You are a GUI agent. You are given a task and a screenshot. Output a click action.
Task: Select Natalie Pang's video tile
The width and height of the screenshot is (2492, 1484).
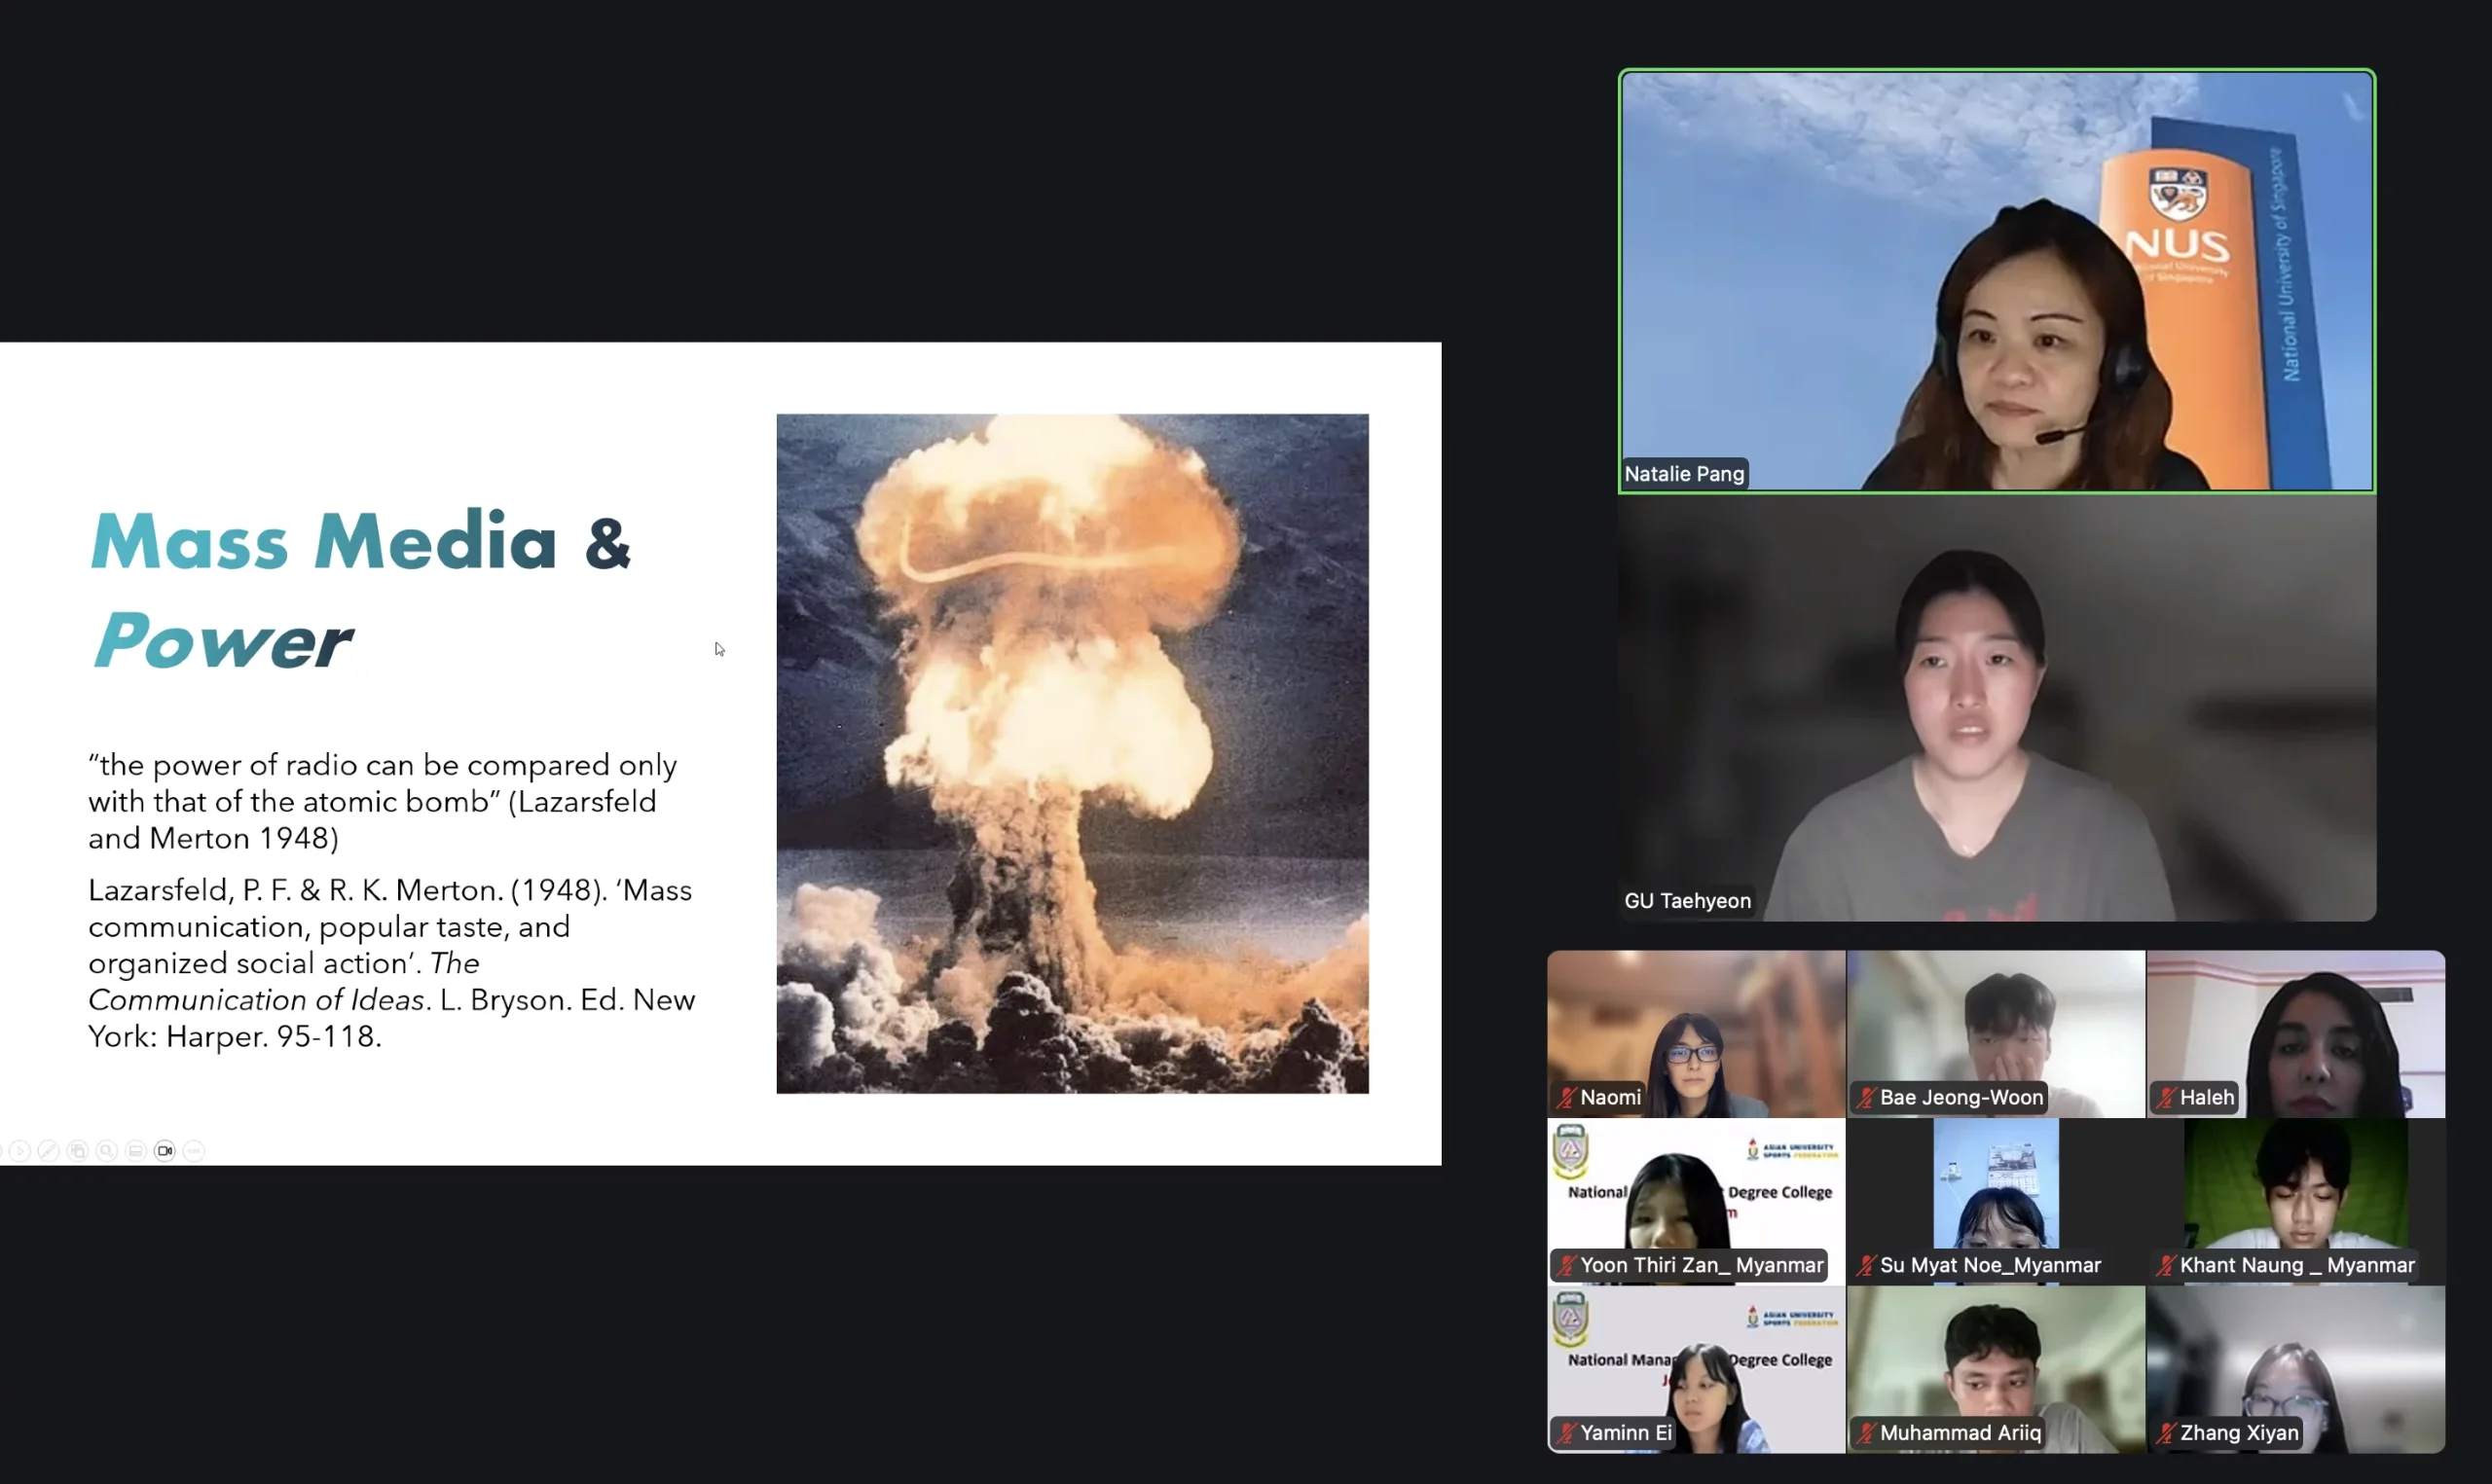1996,280
